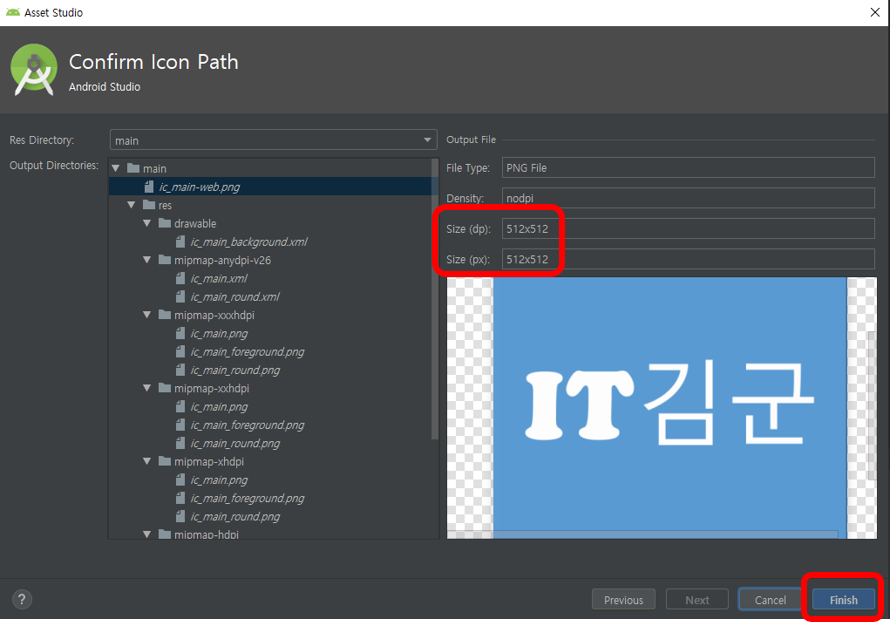Collapse the drawable folder node

coord(147,223)
